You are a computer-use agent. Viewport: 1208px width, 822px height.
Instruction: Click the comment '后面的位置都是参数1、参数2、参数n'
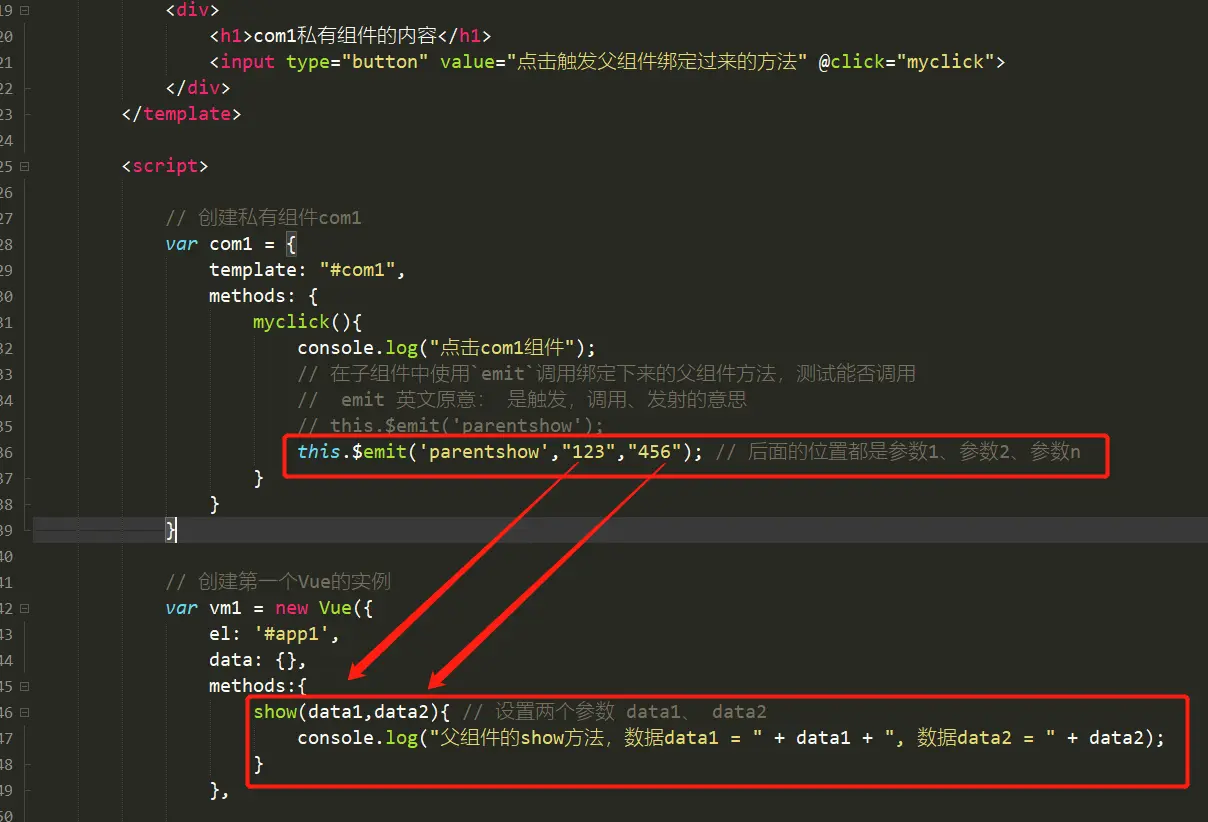pyautogui.click(x=898, y=452)
